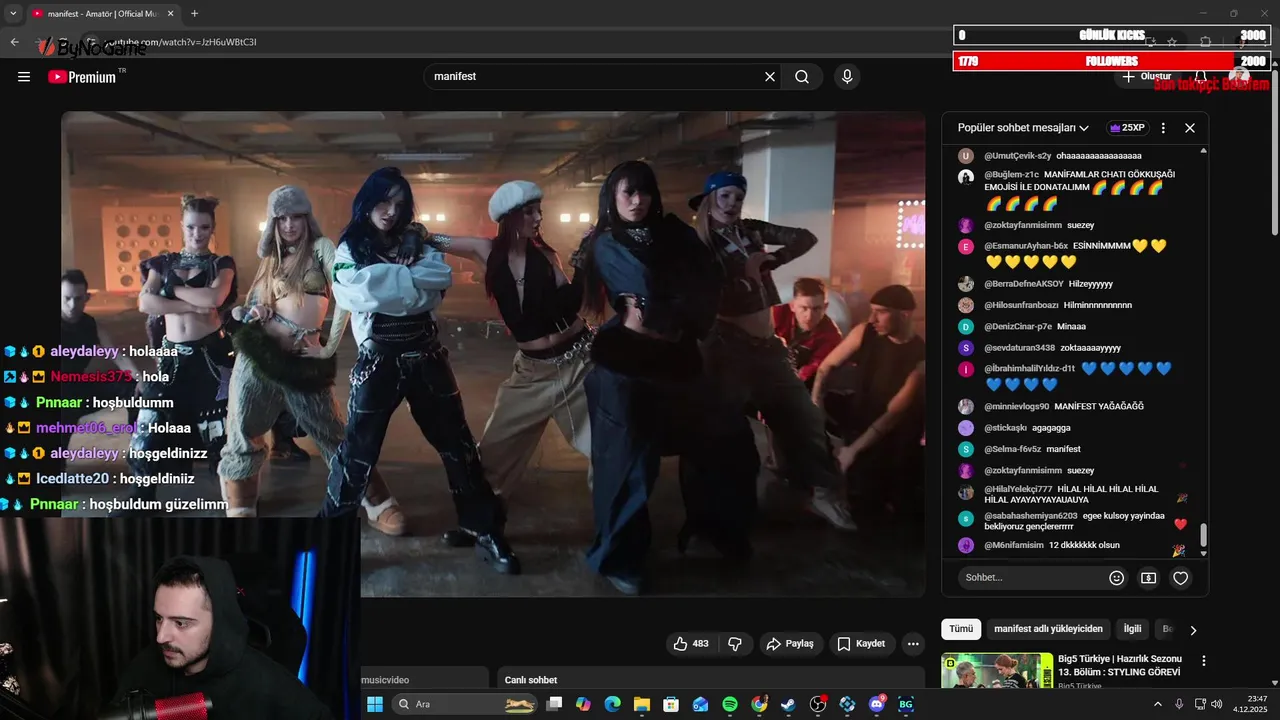Open Discord from the taskbar
The width and height of the screenshot is (1280, 720).
tap(877, 705)
